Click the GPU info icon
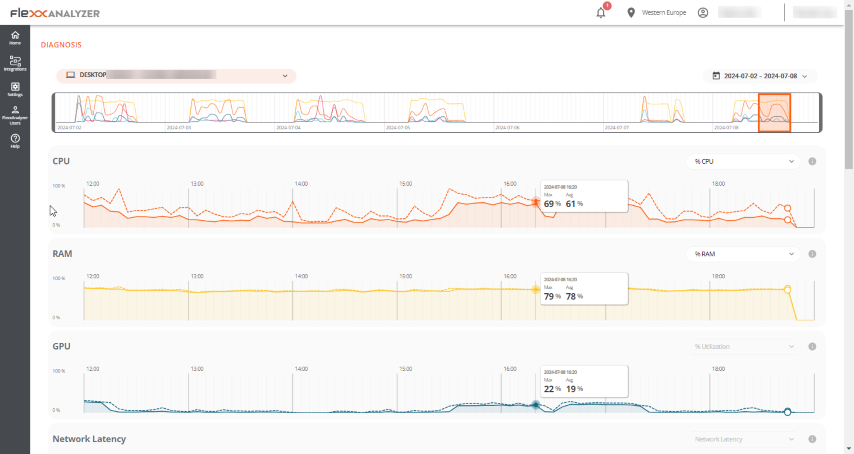 tap(812, 346)
